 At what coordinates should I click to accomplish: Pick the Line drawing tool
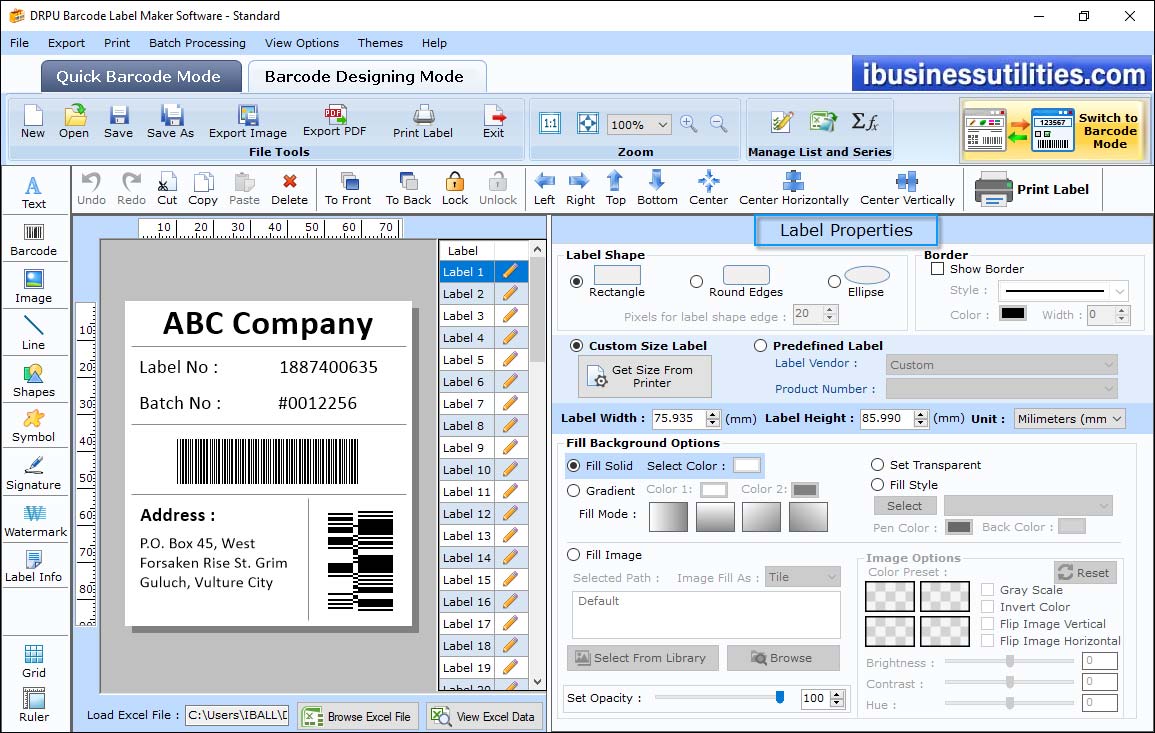point(34,333)
